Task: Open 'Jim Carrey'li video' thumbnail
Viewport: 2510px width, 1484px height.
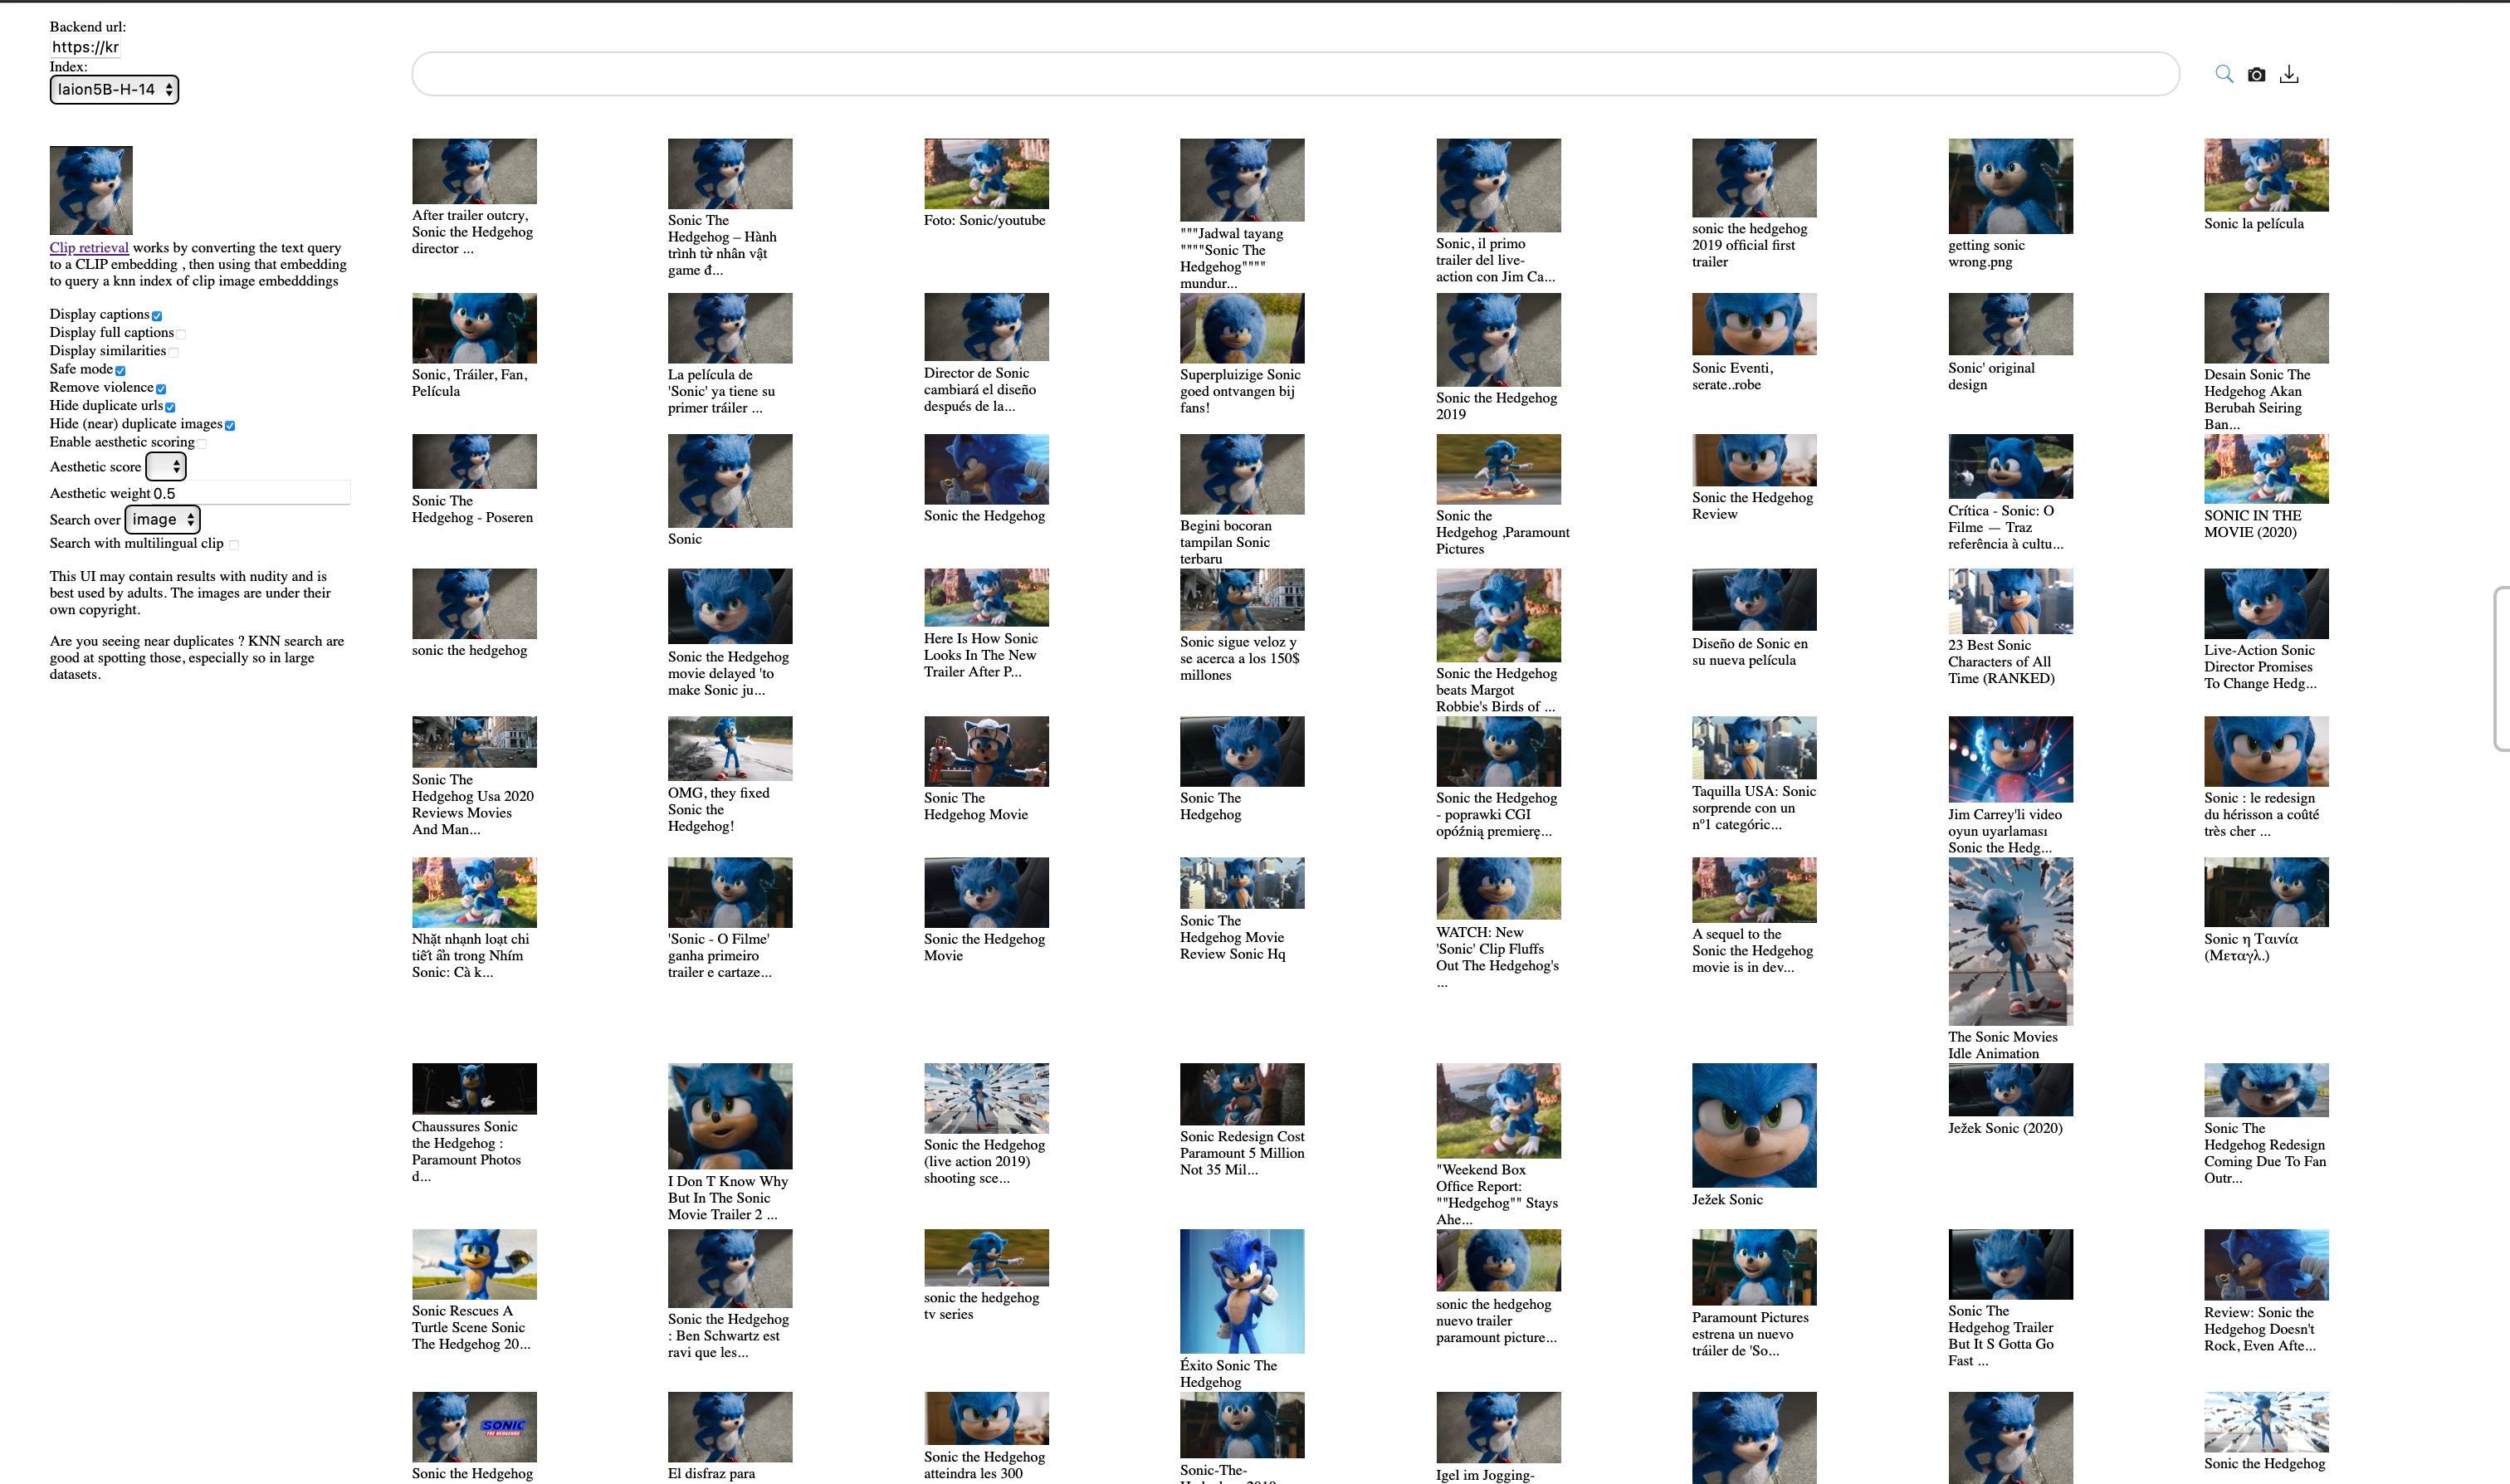Action: pos(2010,759)
